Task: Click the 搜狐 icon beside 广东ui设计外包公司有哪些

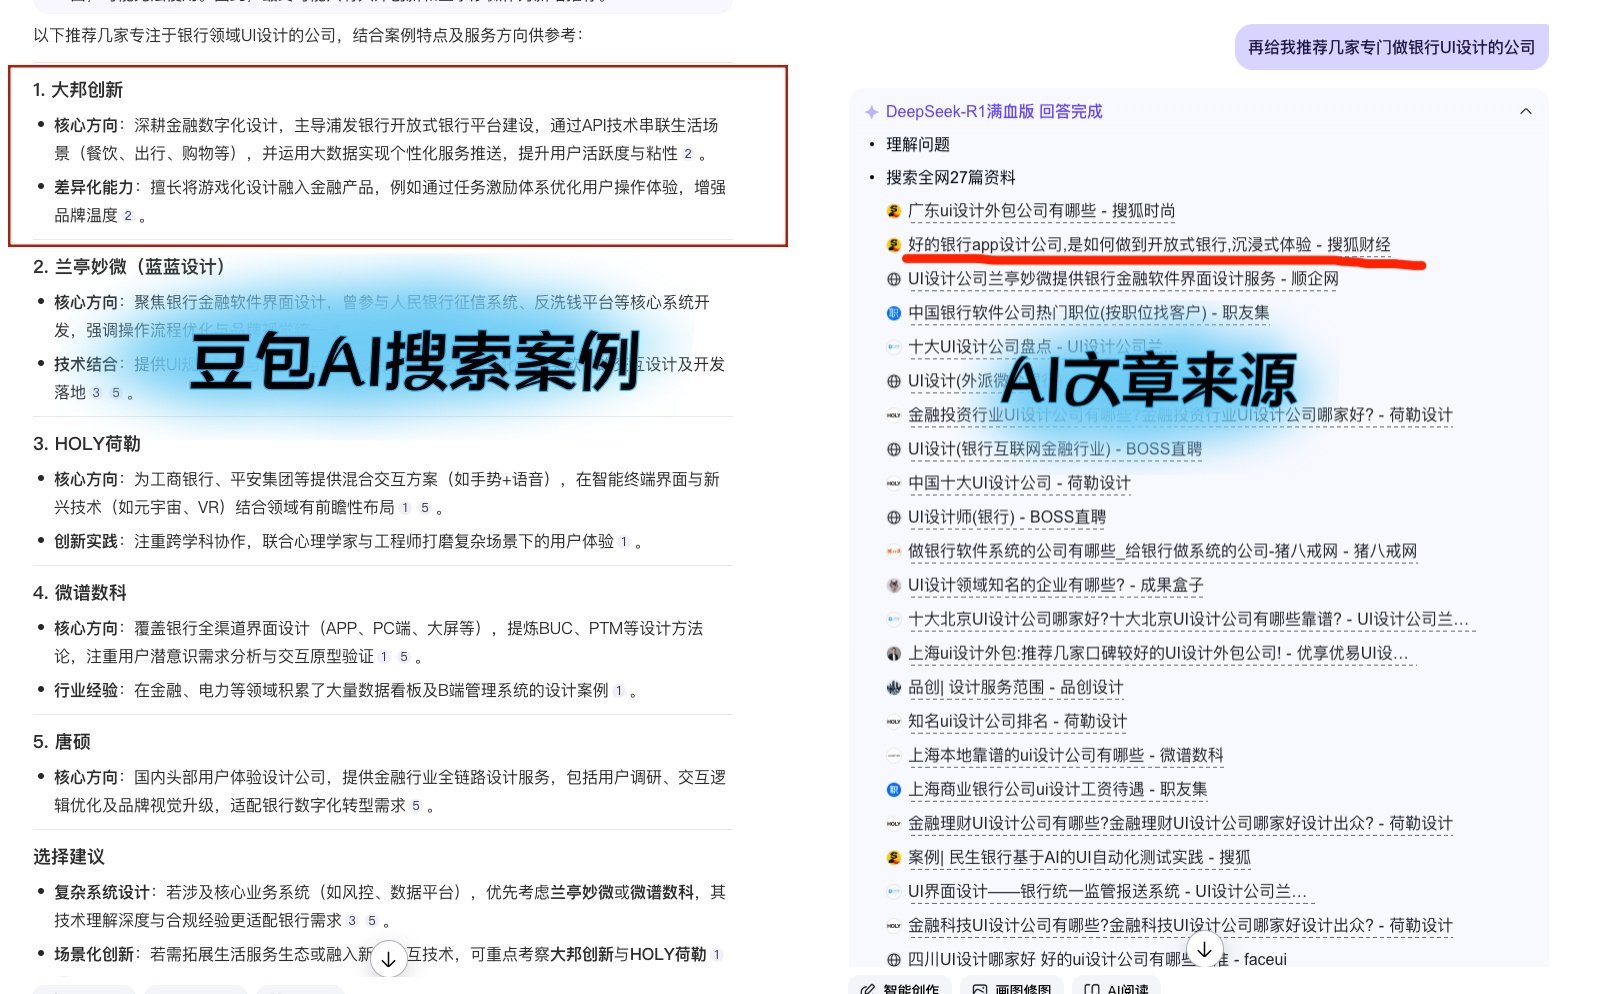Action: coord(892,211)
